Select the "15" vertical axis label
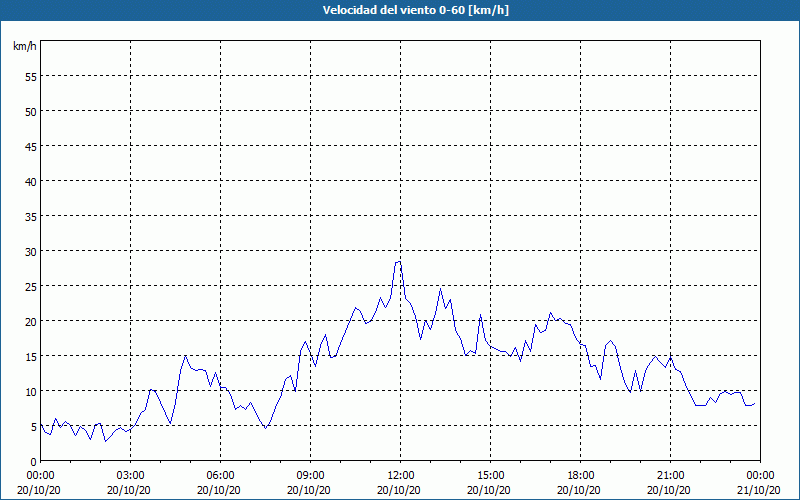The height and width of the screenshot is (500, 800). [31, 357]
